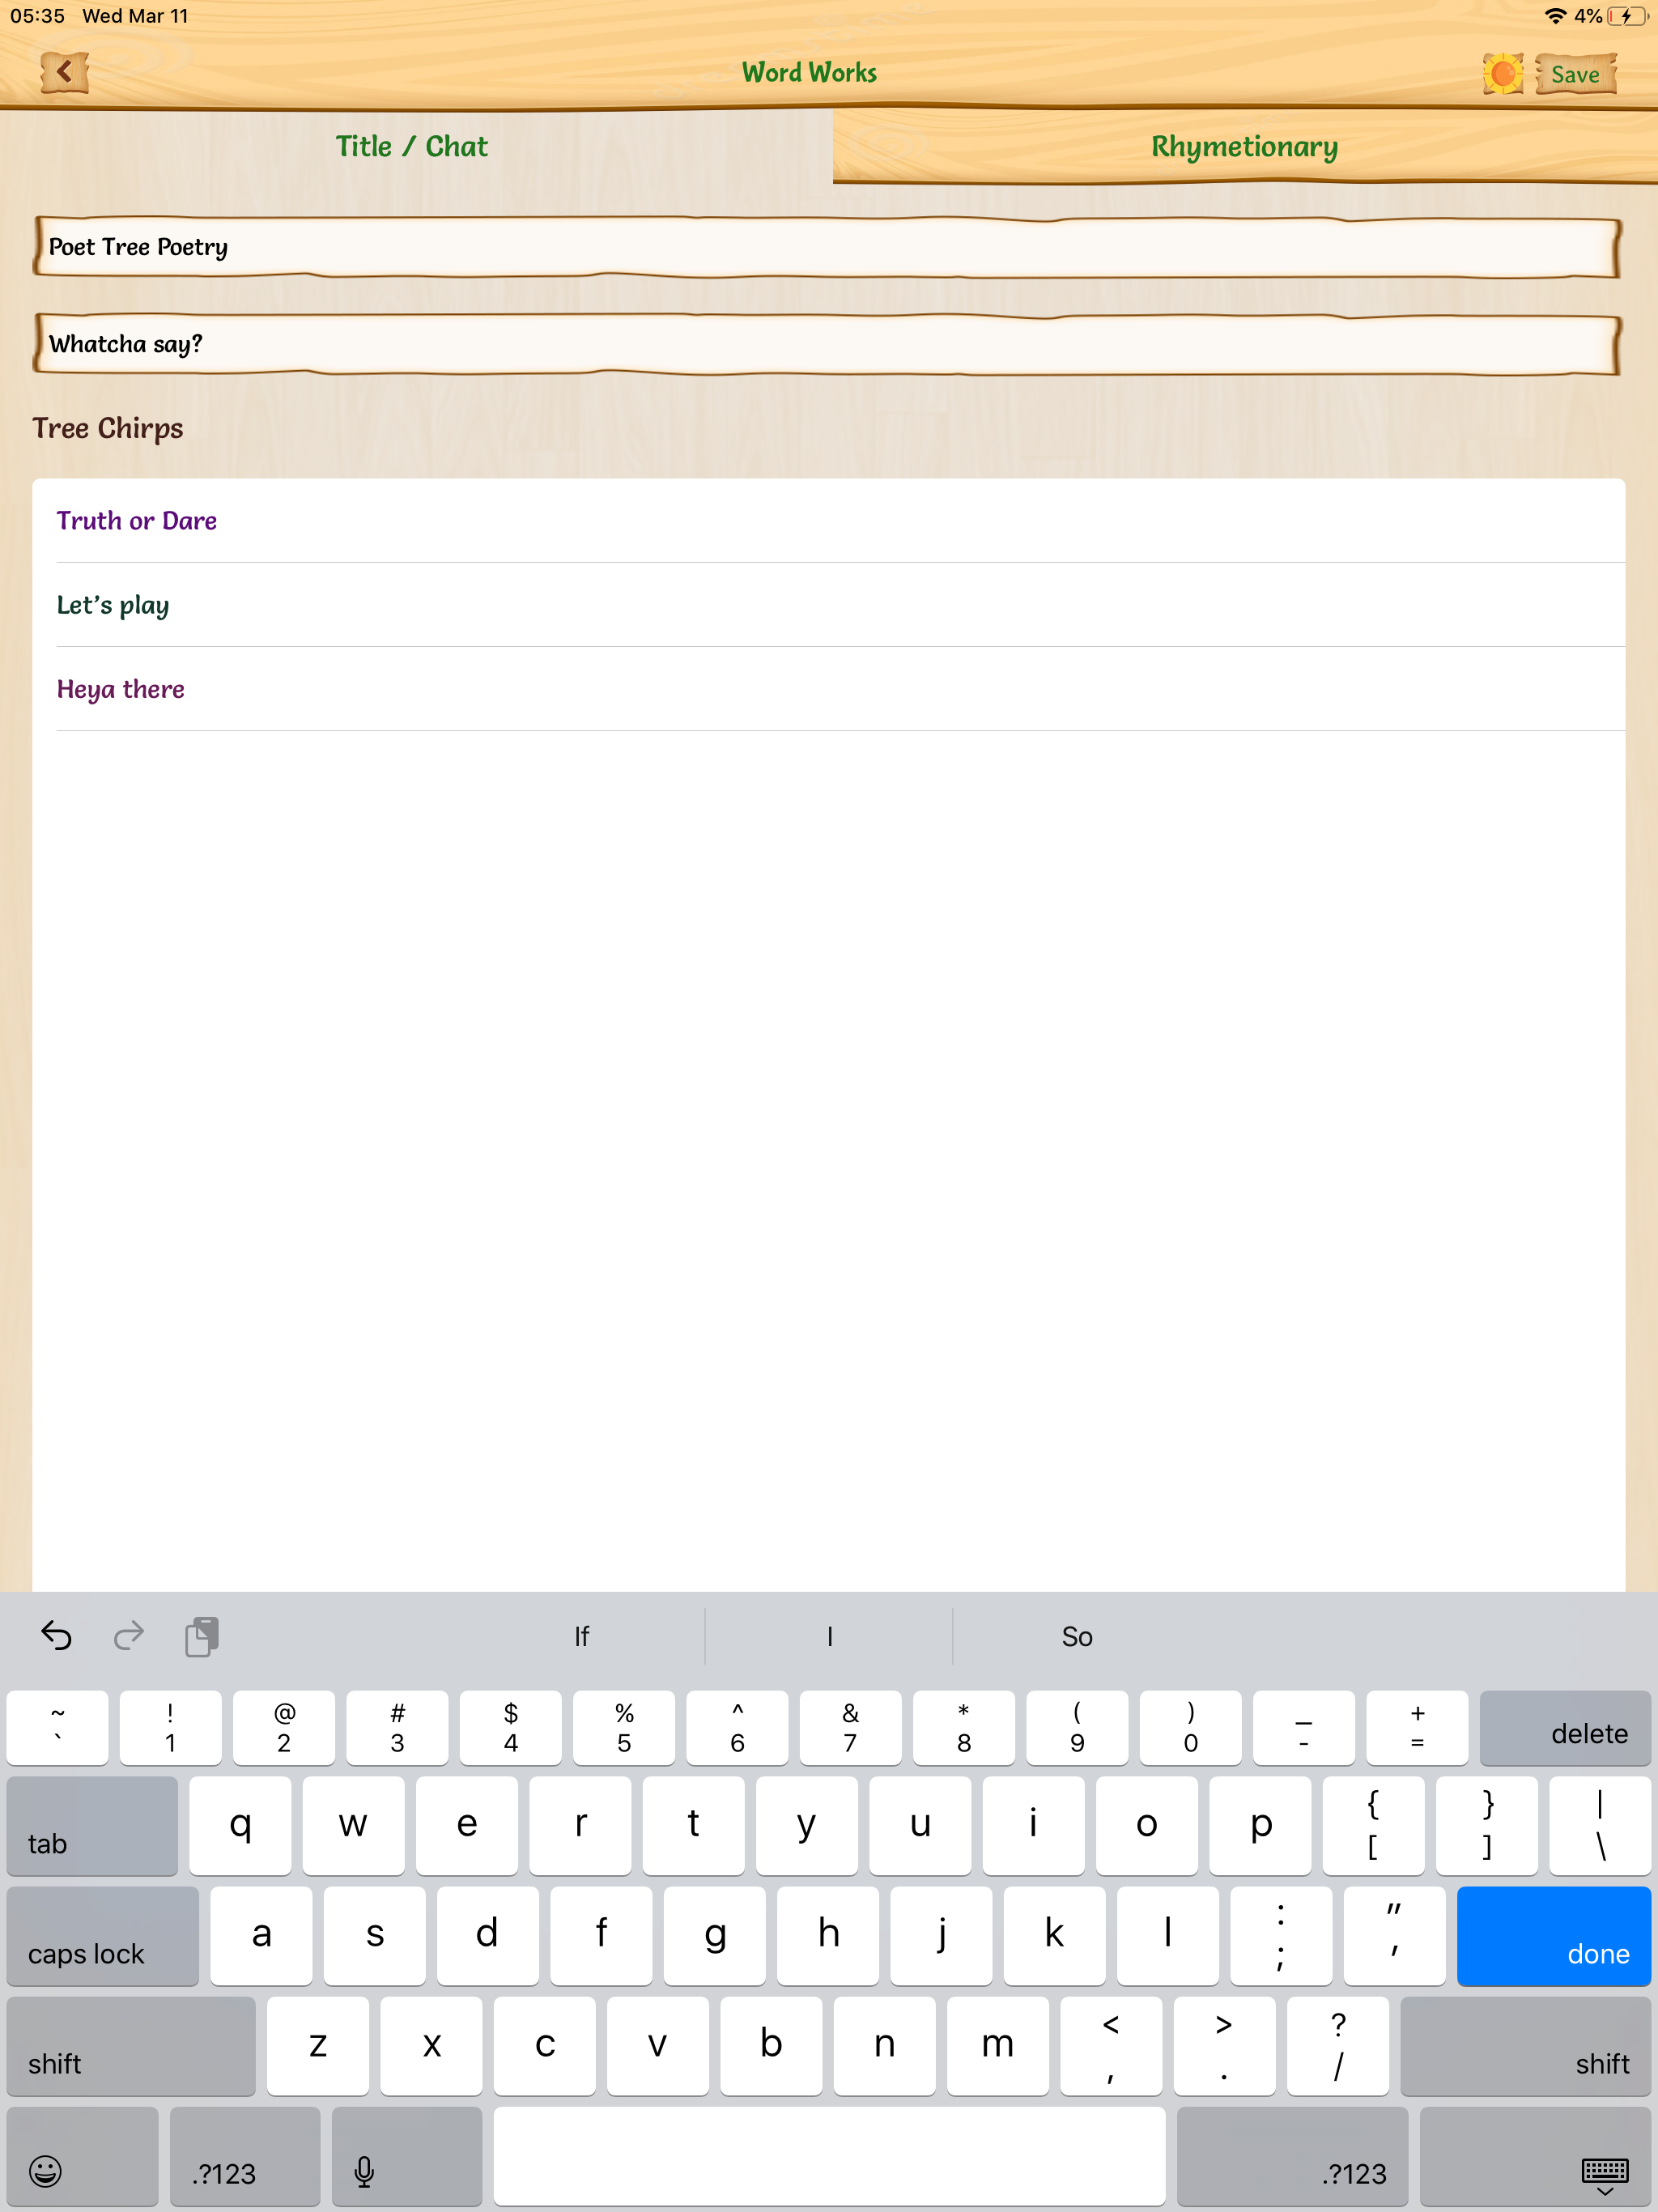The image size is (1658, 2212).
Task: Tap the sun icon near Save
Action: coord(1502,74)
